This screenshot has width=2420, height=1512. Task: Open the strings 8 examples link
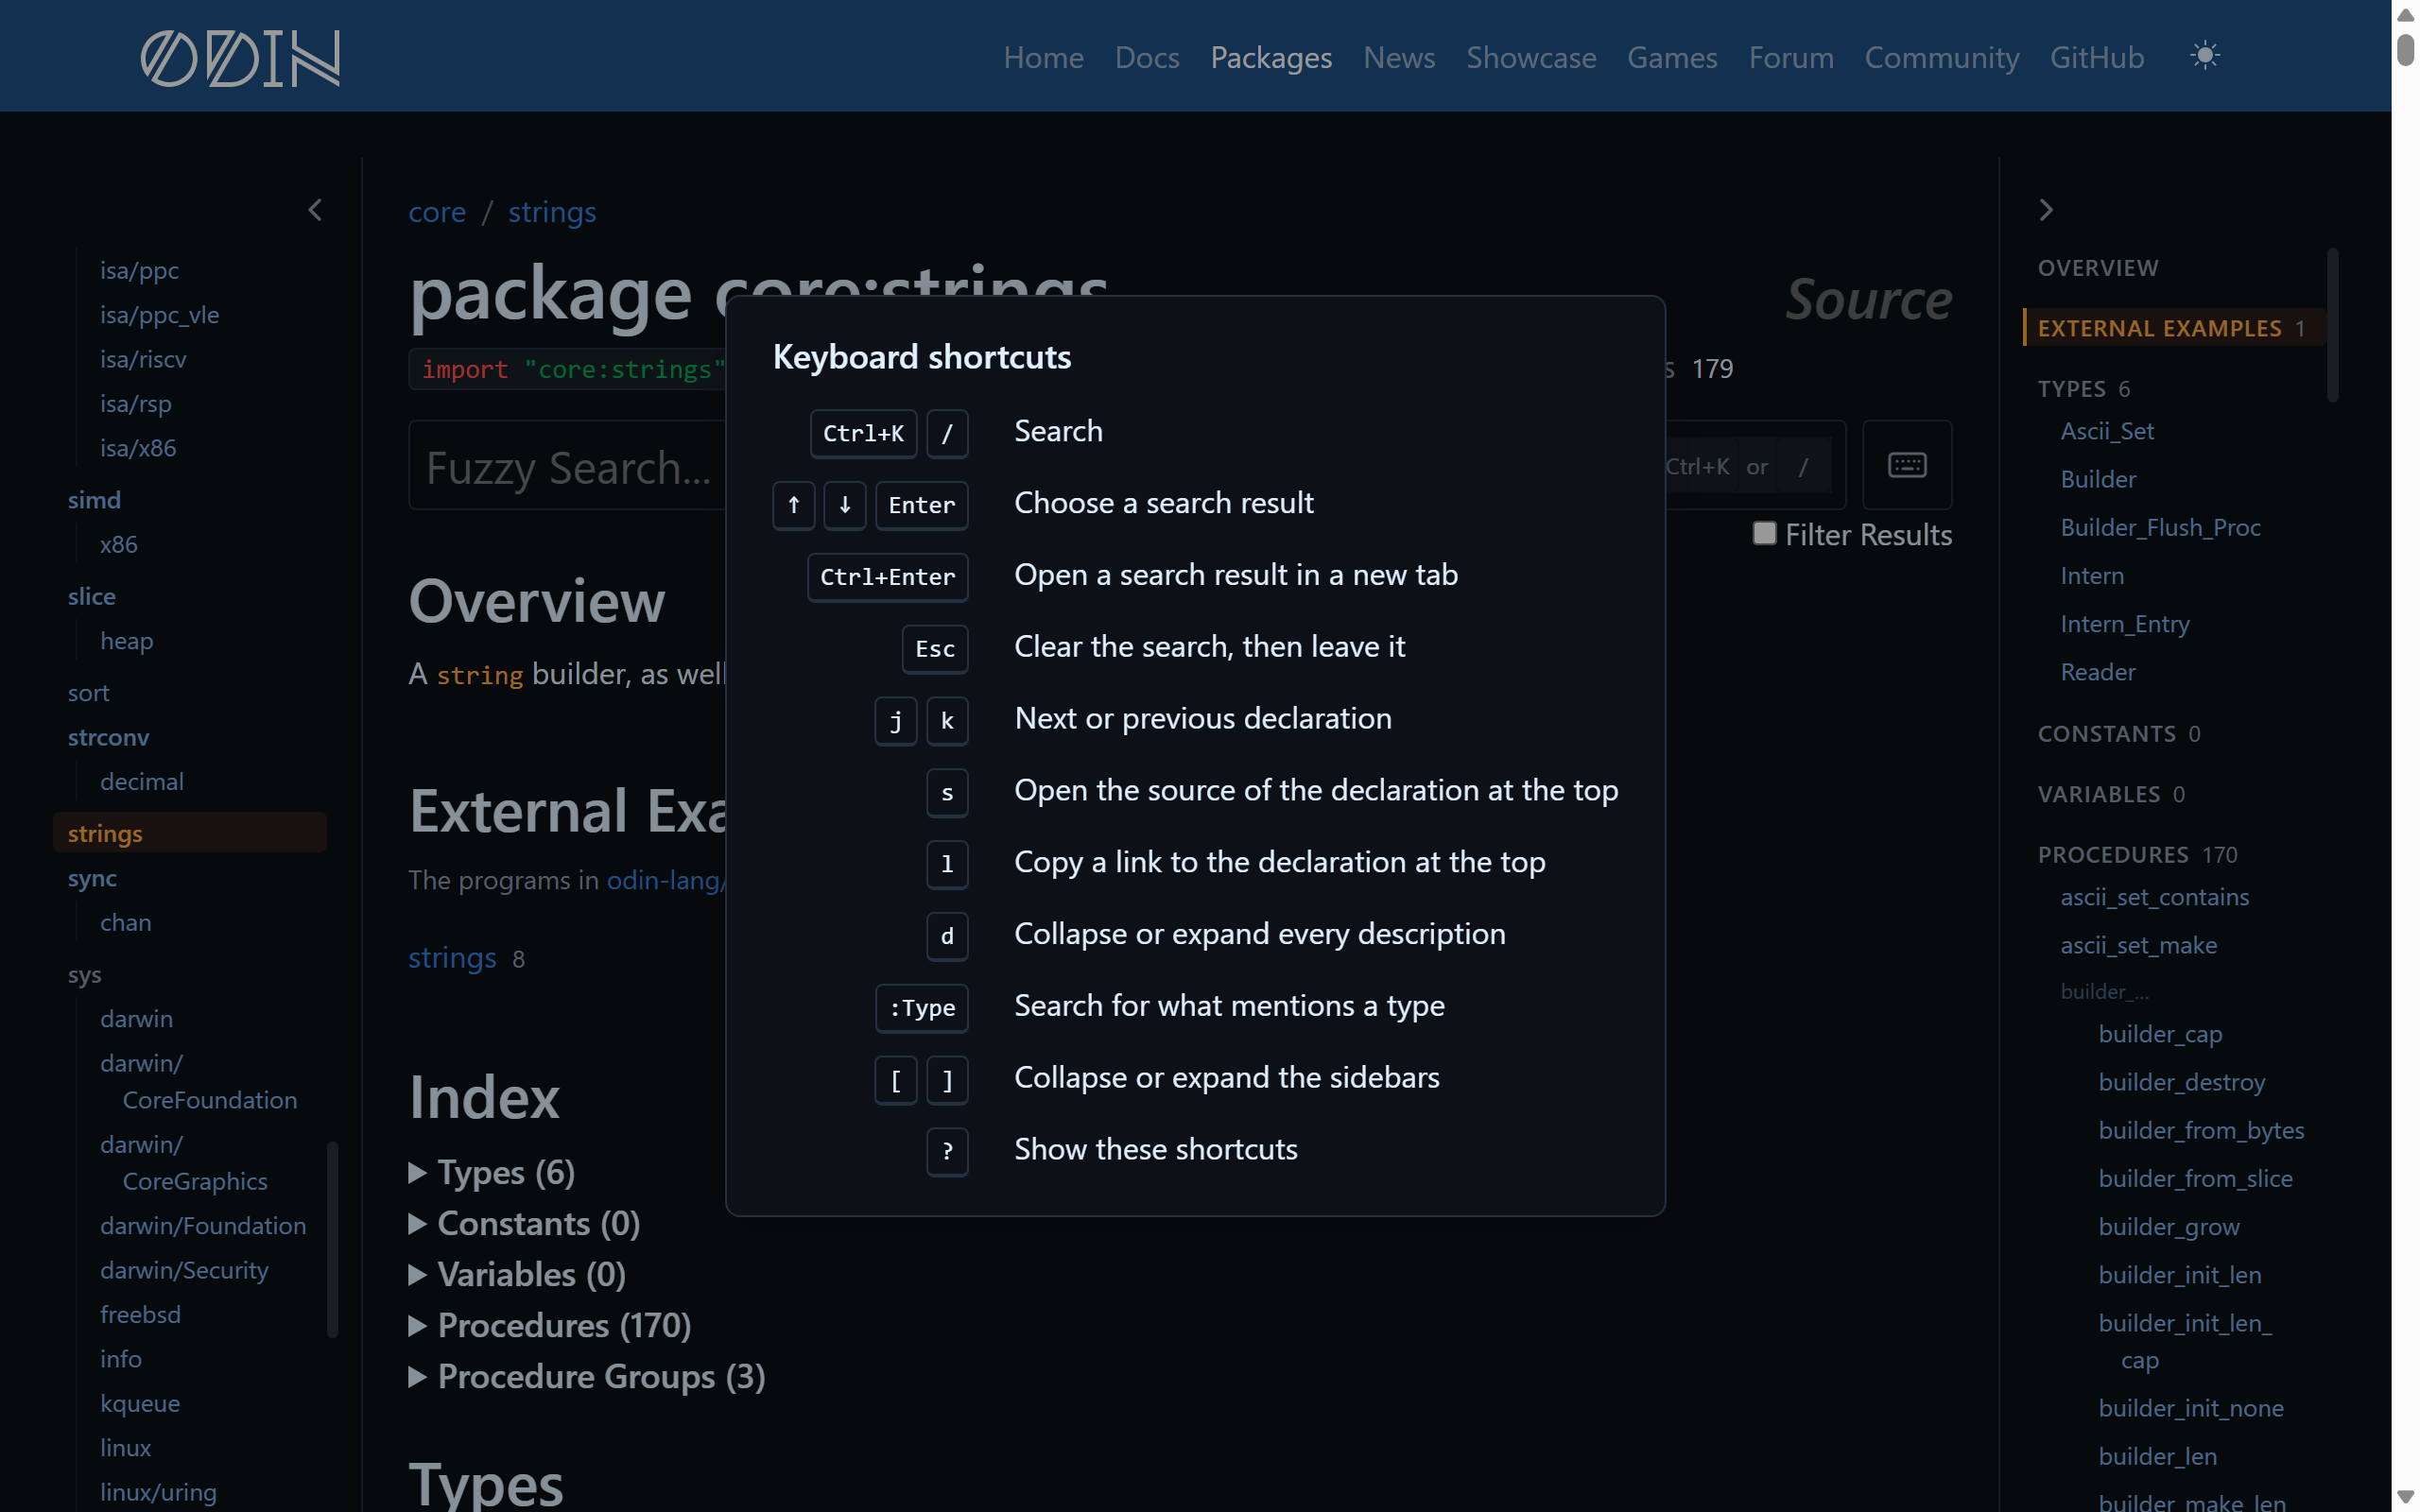point(452,958)
